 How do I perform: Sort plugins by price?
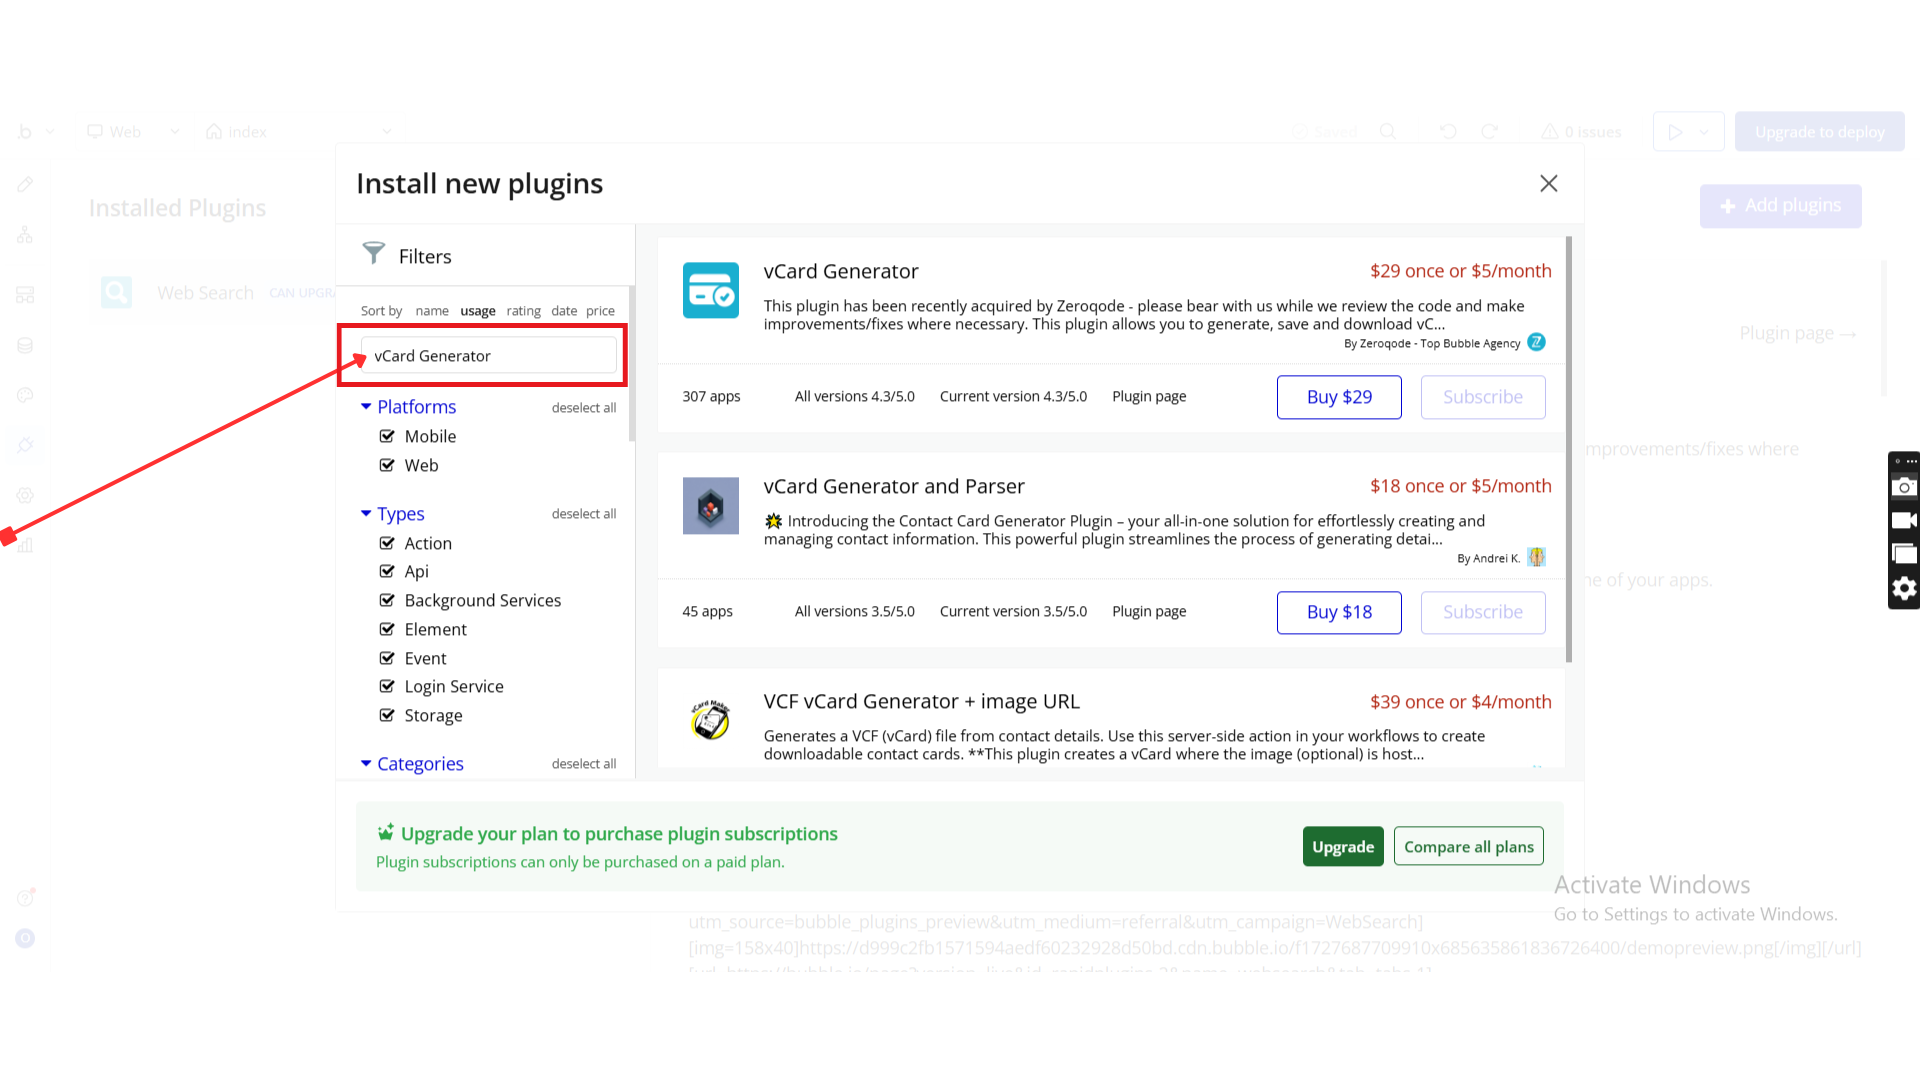(600, 311)
